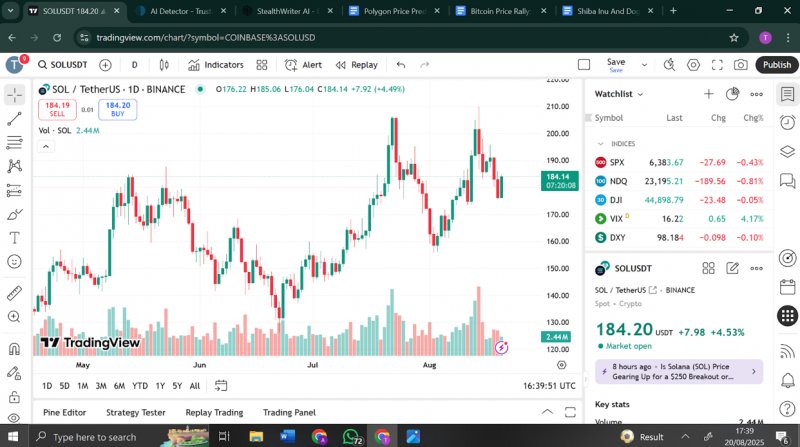The height and width of the screenshot is (447, 800).
Task: Select the 1M date range
Action: click(x=83, y=386)
